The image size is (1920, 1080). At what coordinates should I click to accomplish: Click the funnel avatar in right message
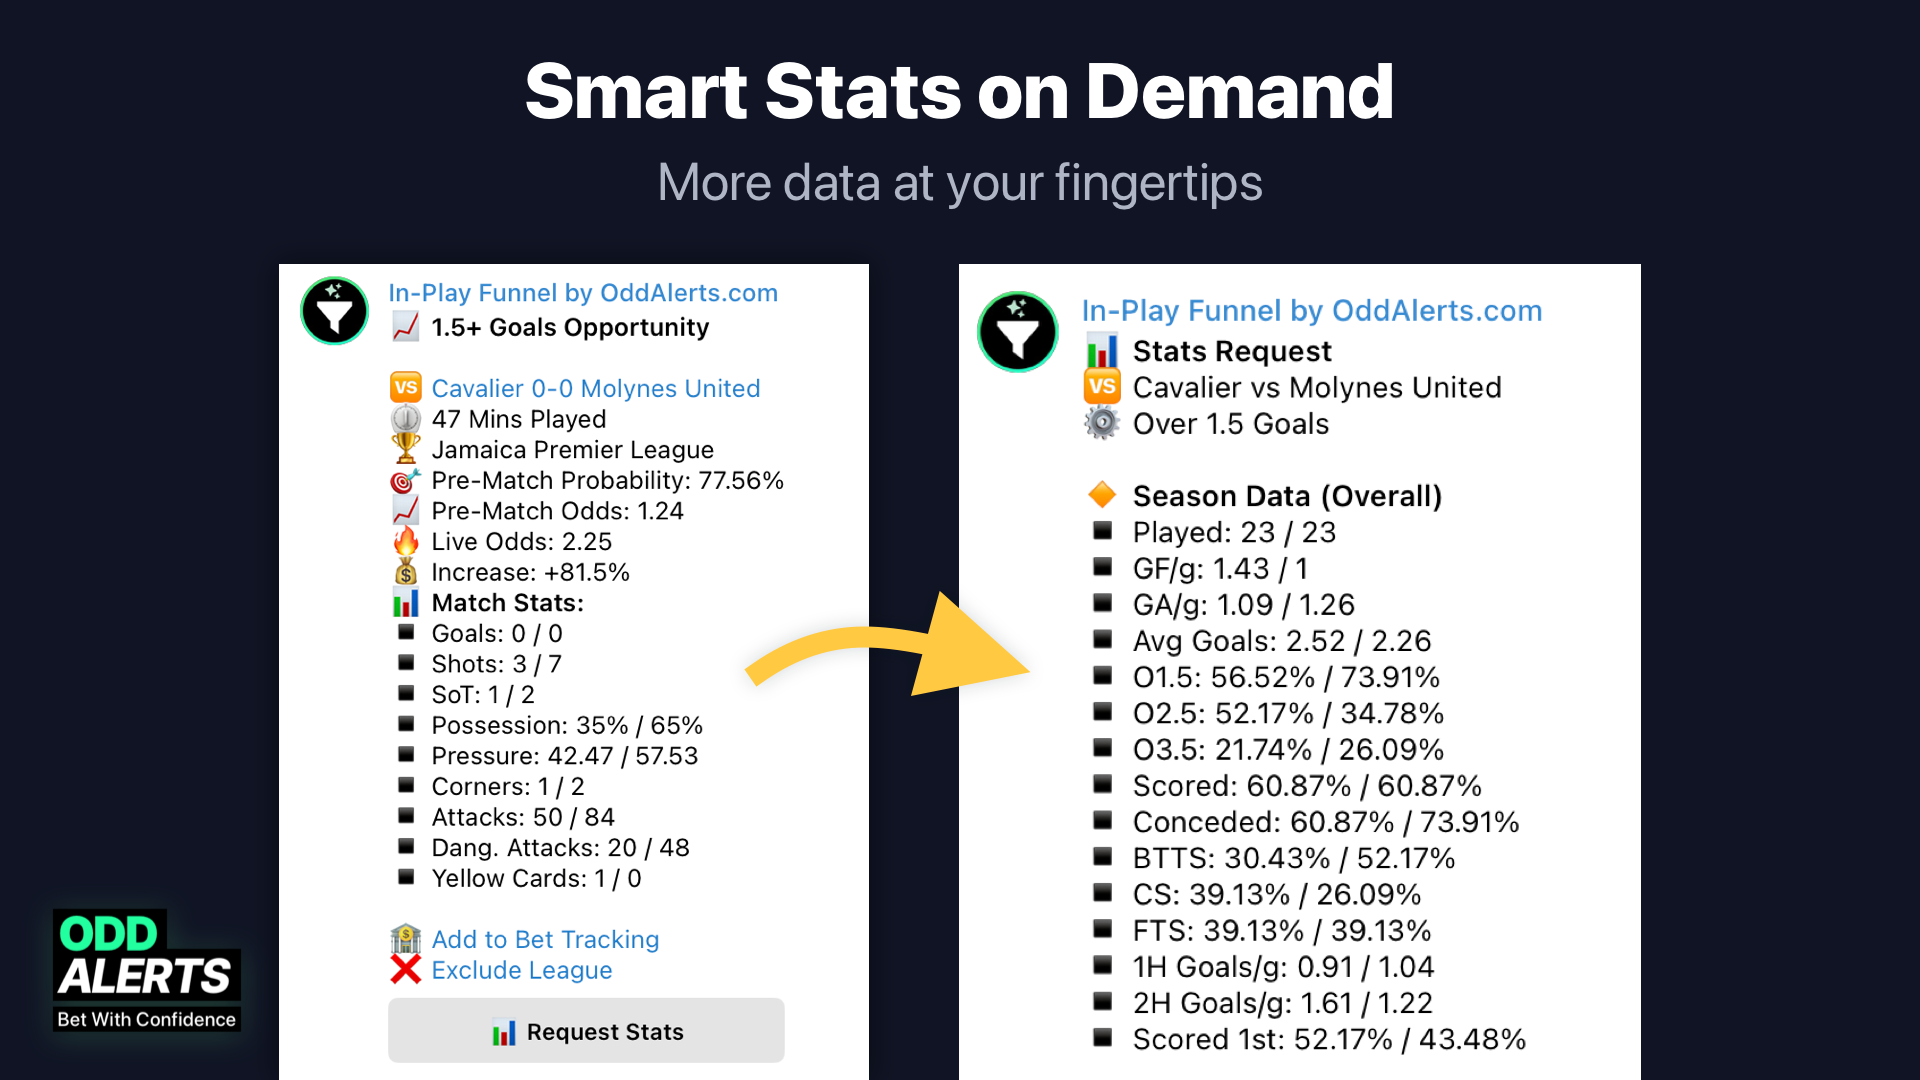(x=1017, y=332)
